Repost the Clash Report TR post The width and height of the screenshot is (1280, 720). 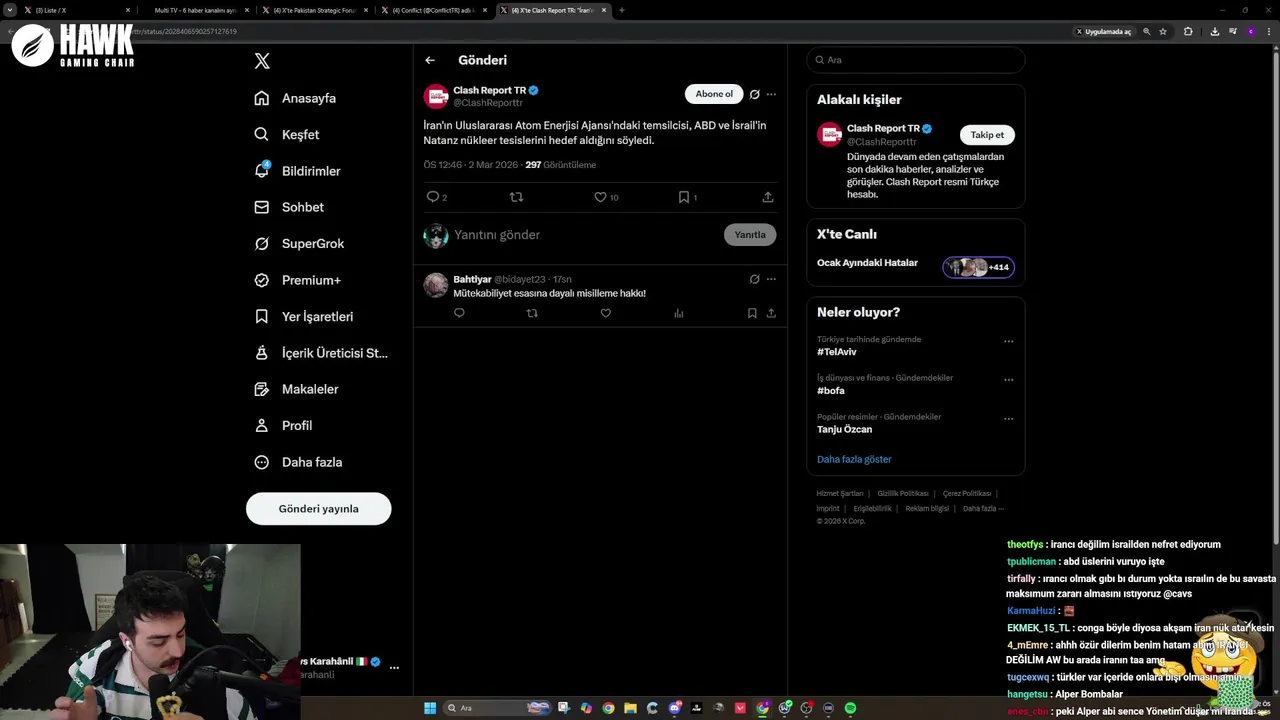[x=516, y=197]
